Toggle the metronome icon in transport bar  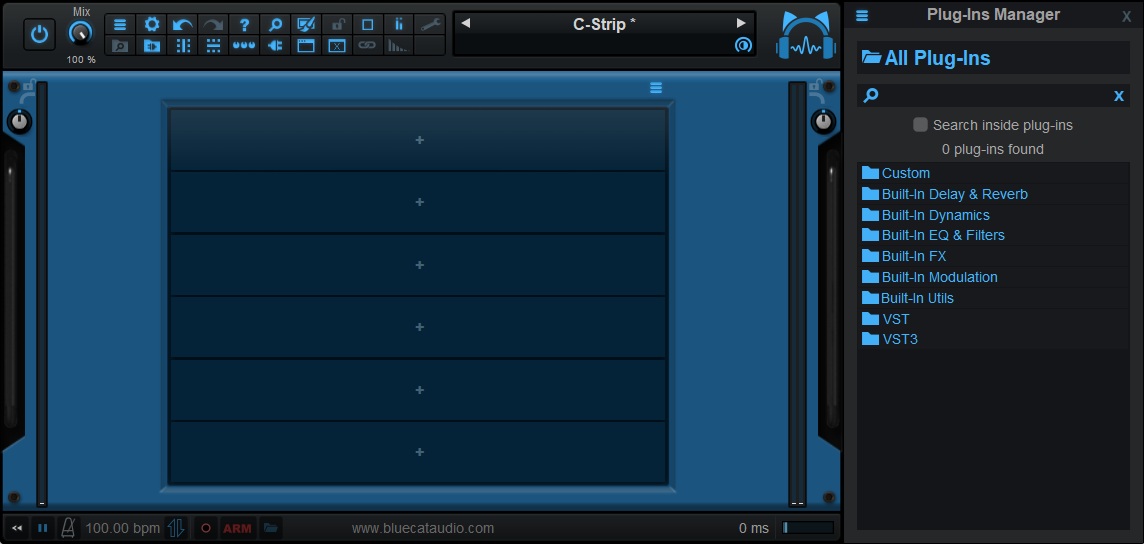pos(68,527)
